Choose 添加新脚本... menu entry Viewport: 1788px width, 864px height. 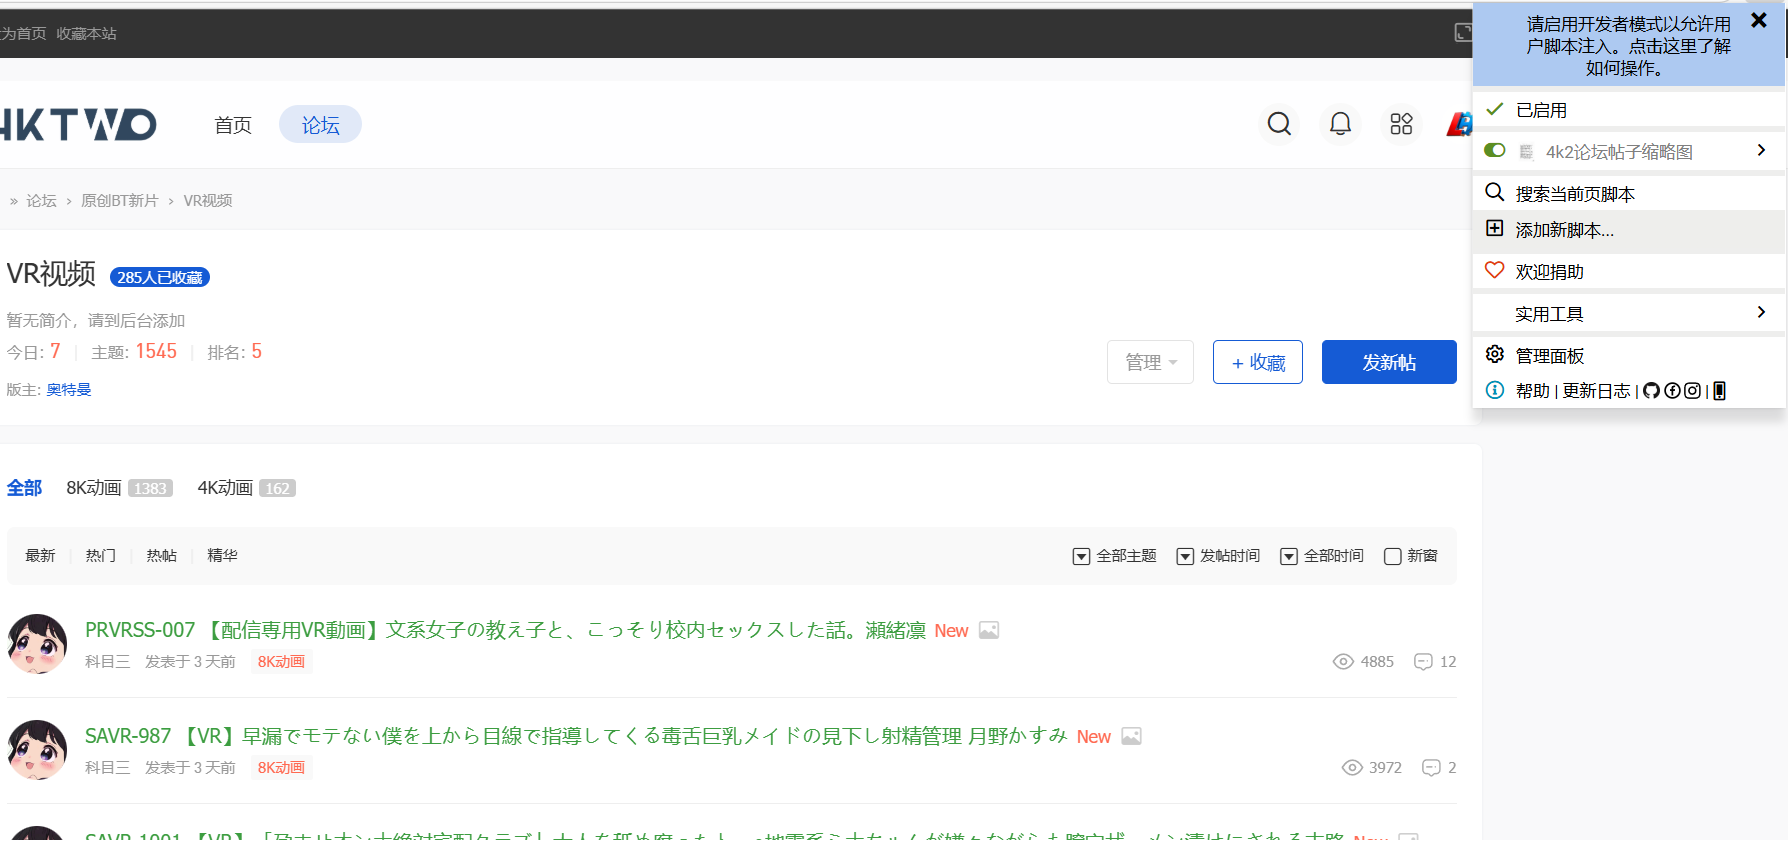(1629, 230)
